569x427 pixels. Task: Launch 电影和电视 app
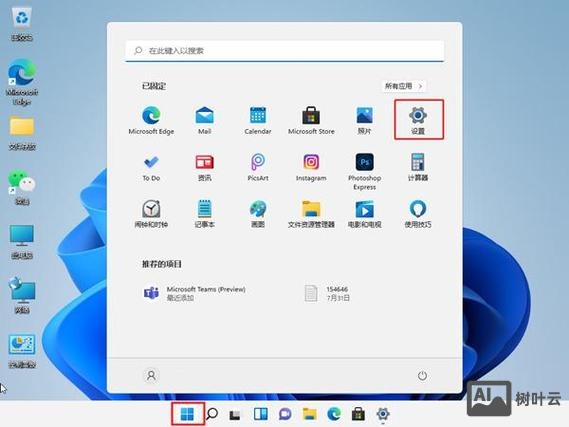[x=364, y=214]
